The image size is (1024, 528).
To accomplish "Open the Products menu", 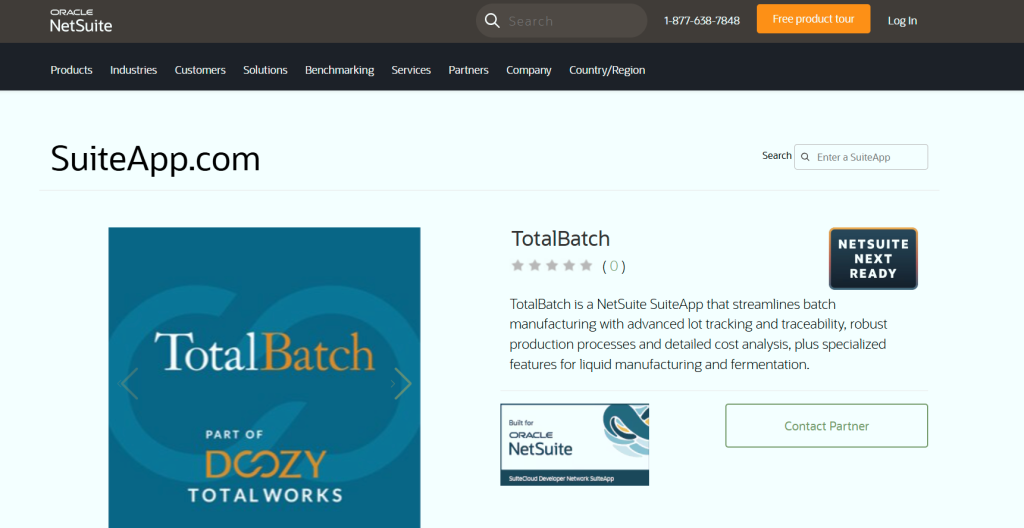I will click(x=71, y=70).
